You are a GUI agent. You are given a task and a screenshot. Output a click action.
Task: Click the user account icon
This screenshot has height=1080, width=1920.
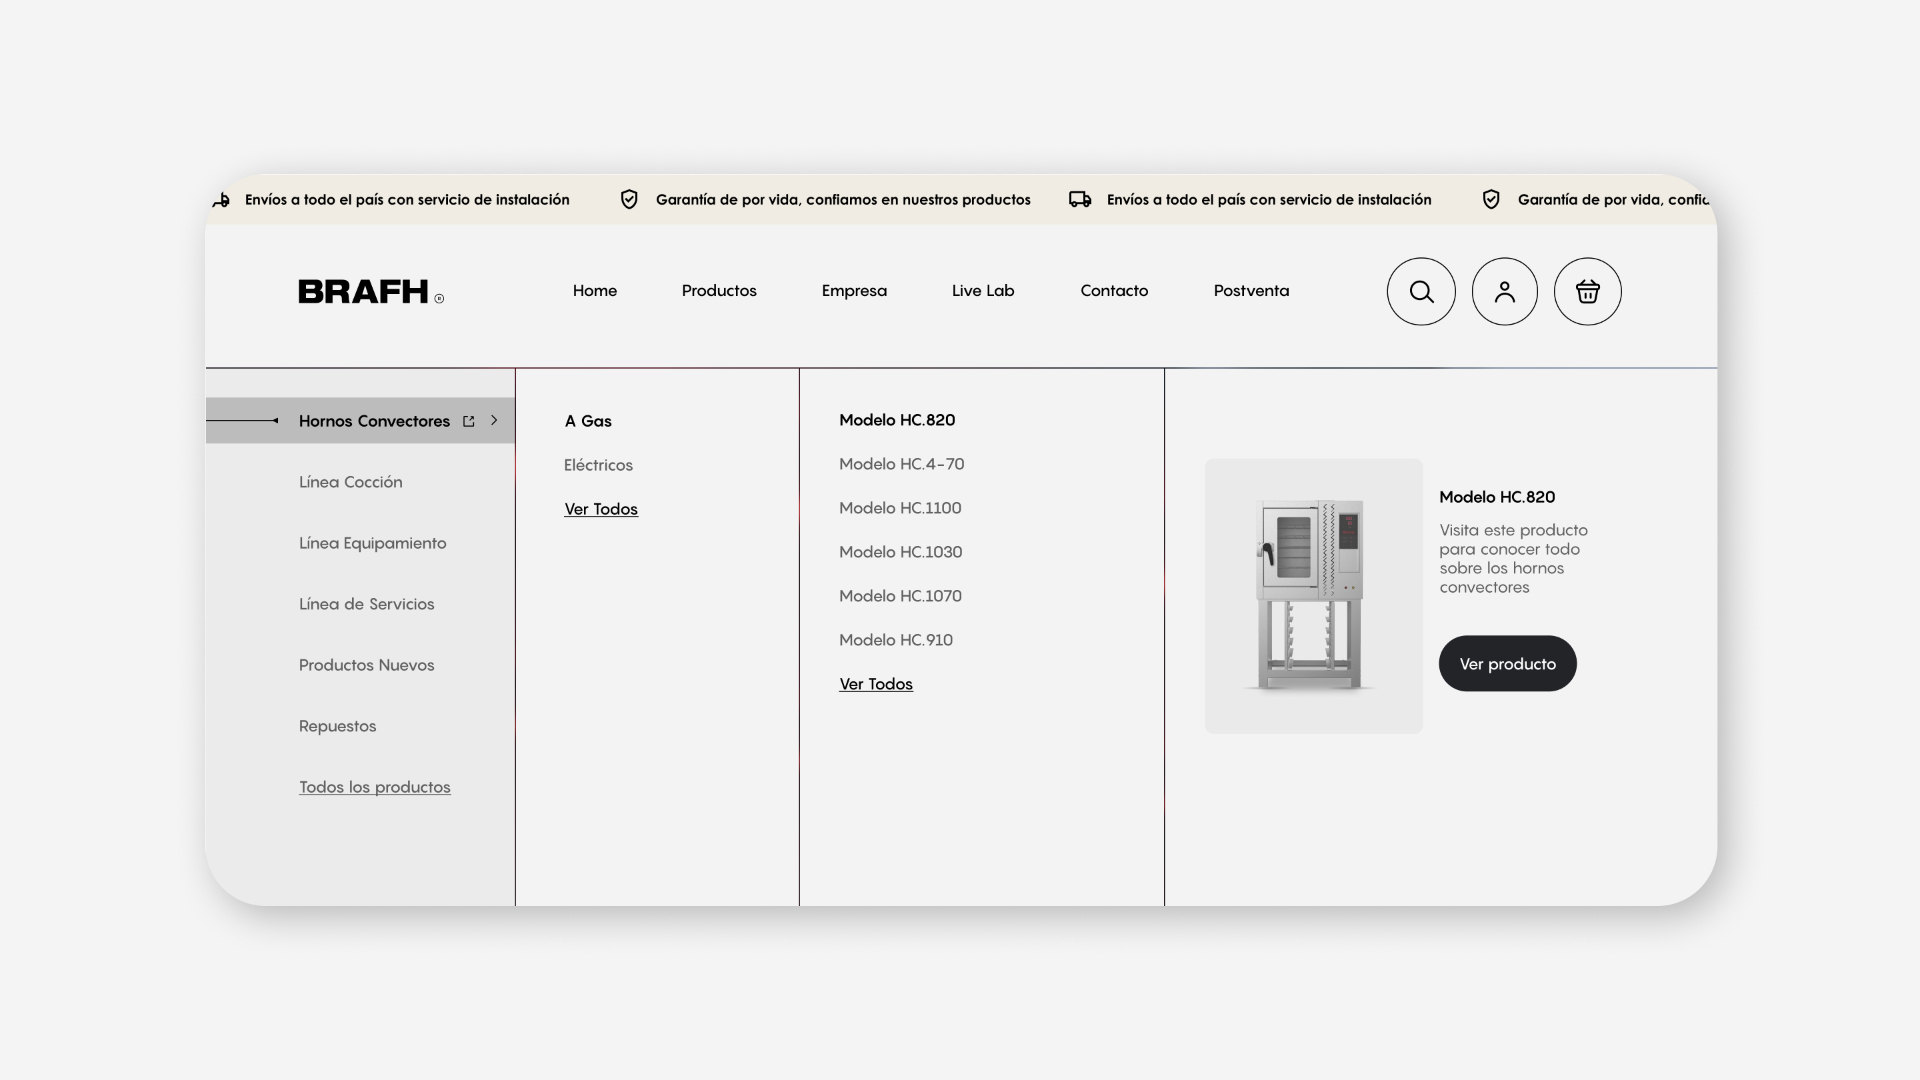point(1504,291)
